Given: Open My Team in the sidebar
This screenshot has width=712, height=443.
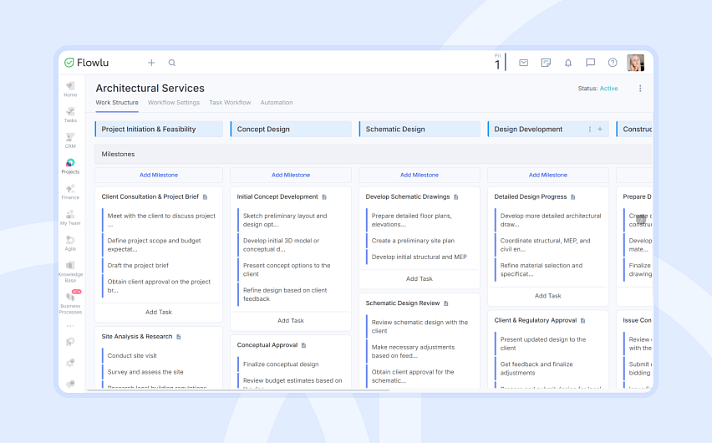Looking at the screenshot, I should point(70,217).
